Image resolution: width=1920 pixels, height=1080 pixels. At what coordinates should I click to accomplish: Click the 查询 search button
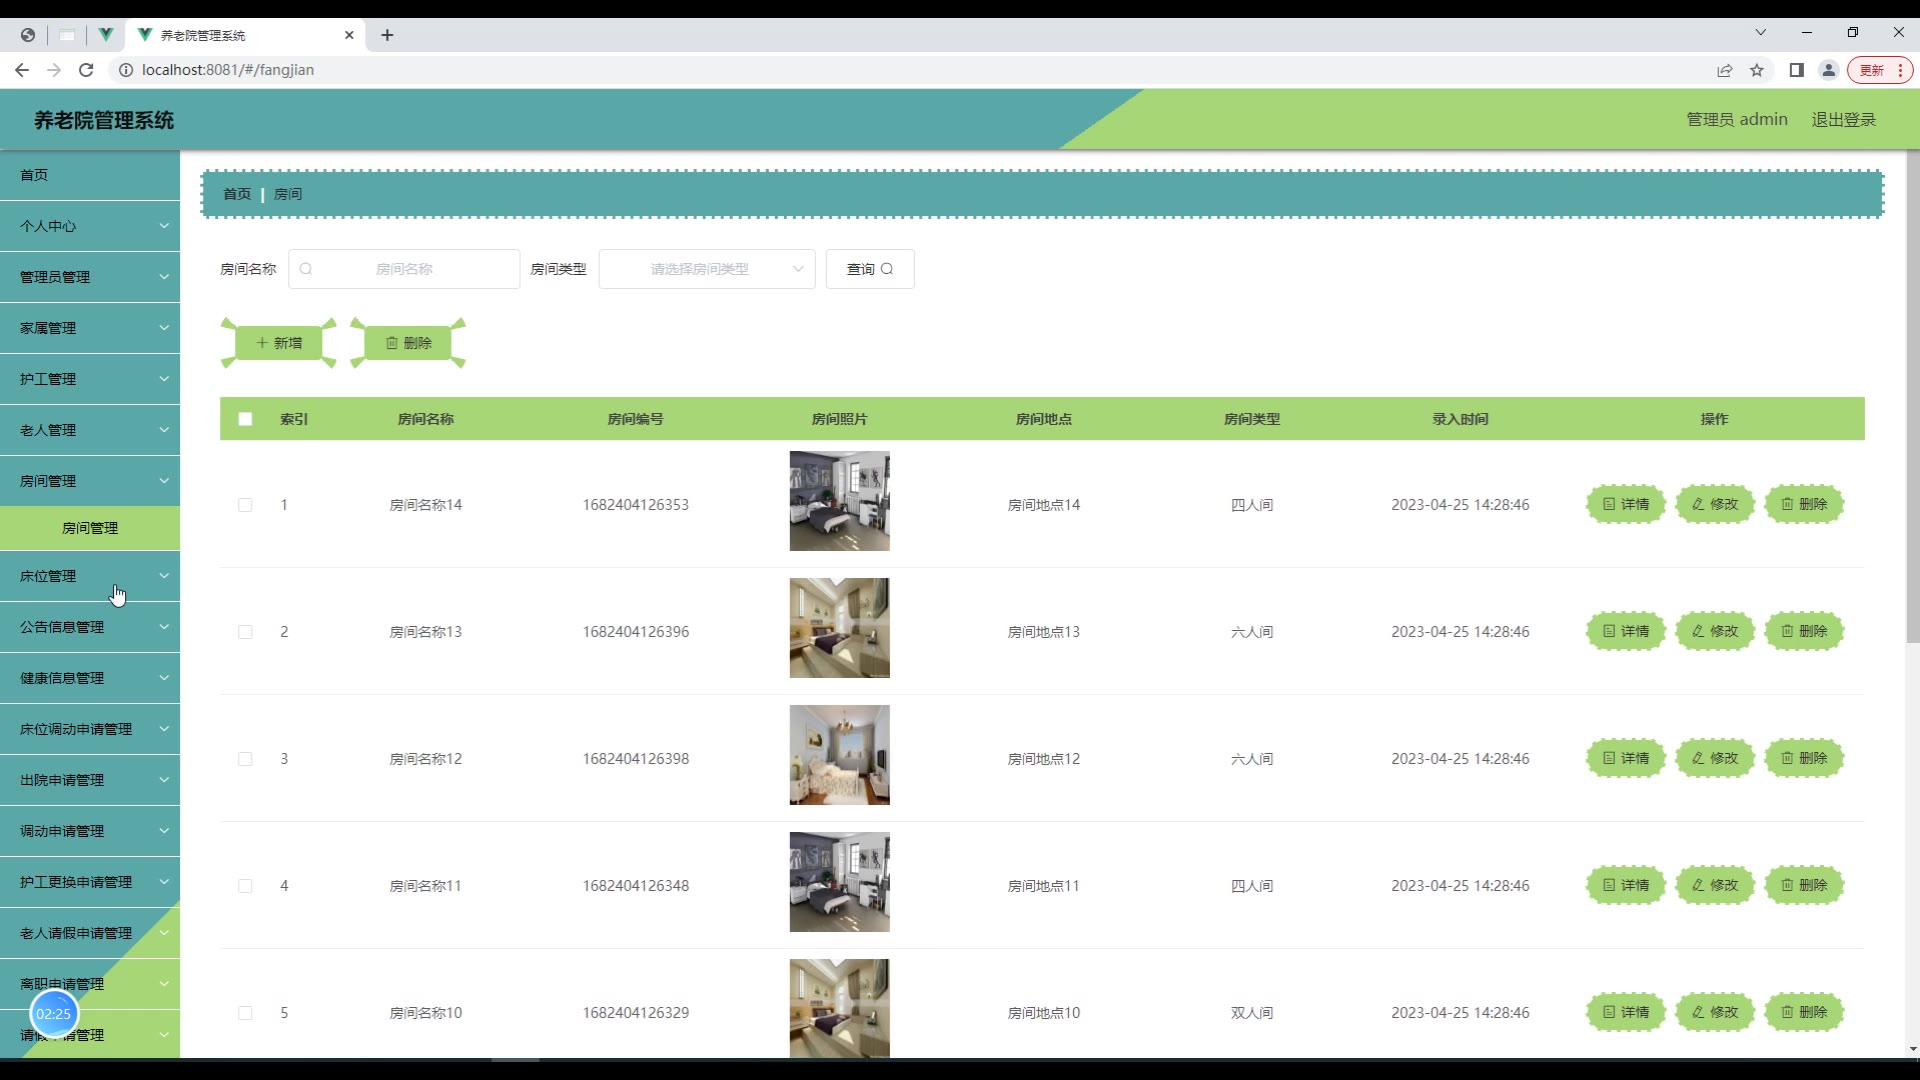tap(869, 269)
